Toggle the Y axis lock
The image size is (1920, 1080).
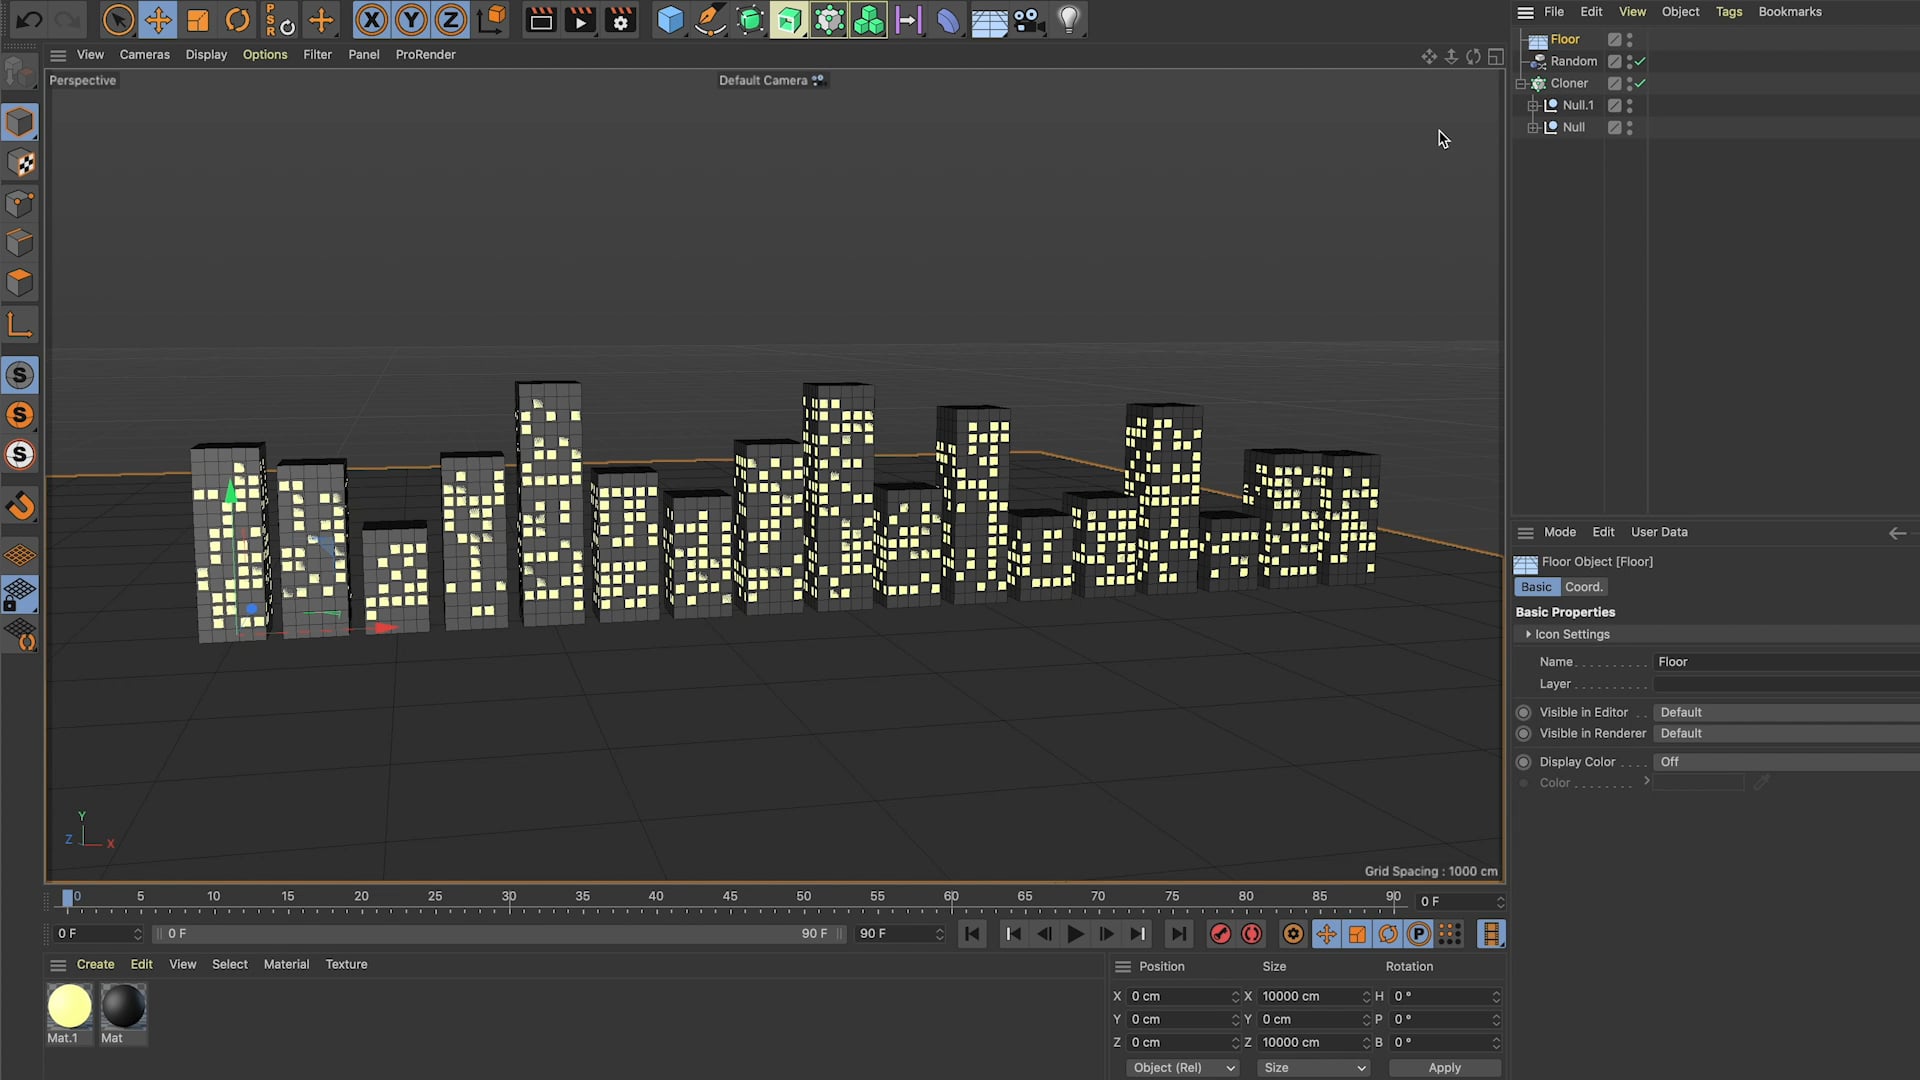411,19
